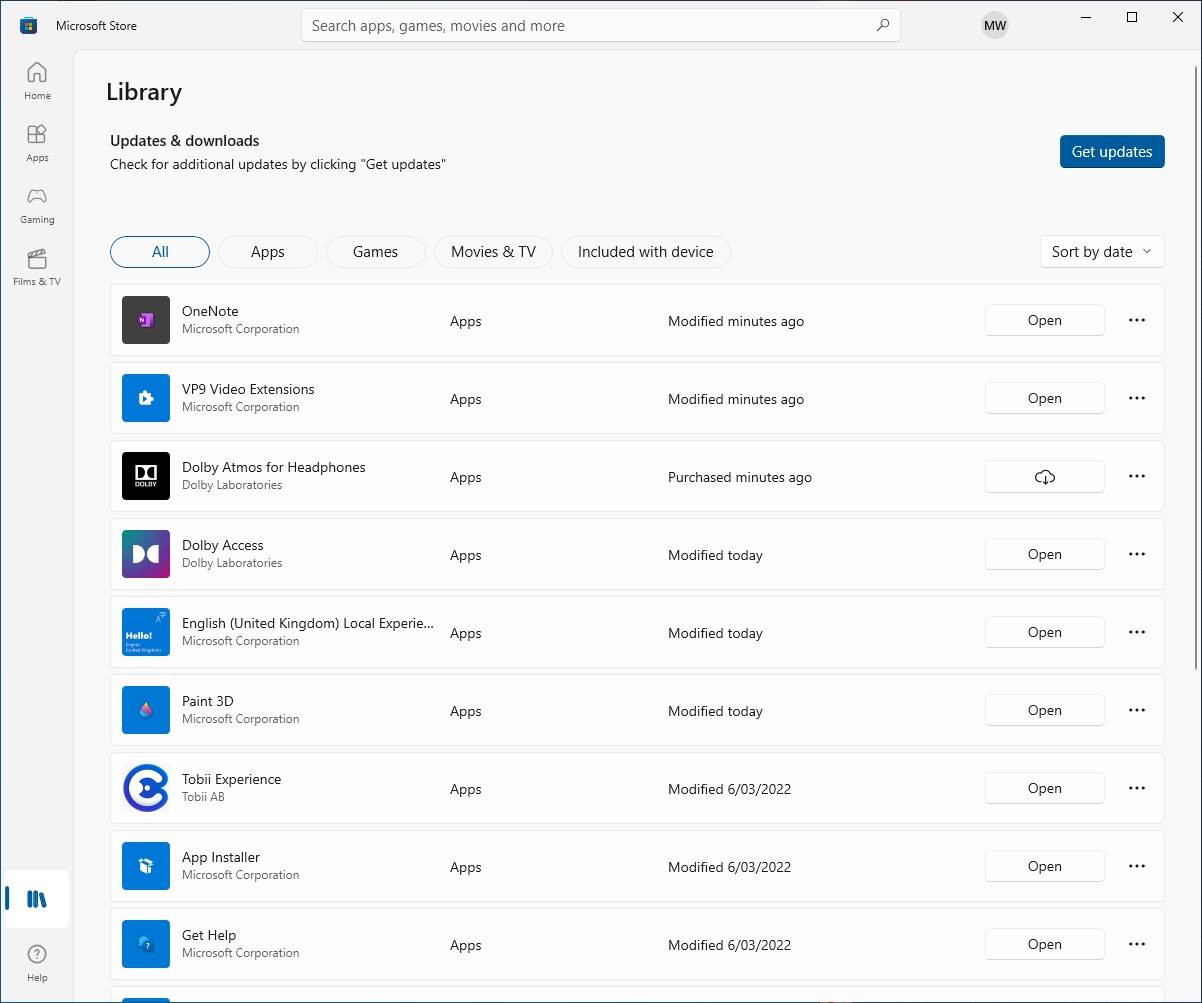Select the Library icon in the sidebar
The height and width of the screenshot is (1003, 1202).
coord(37,899)
